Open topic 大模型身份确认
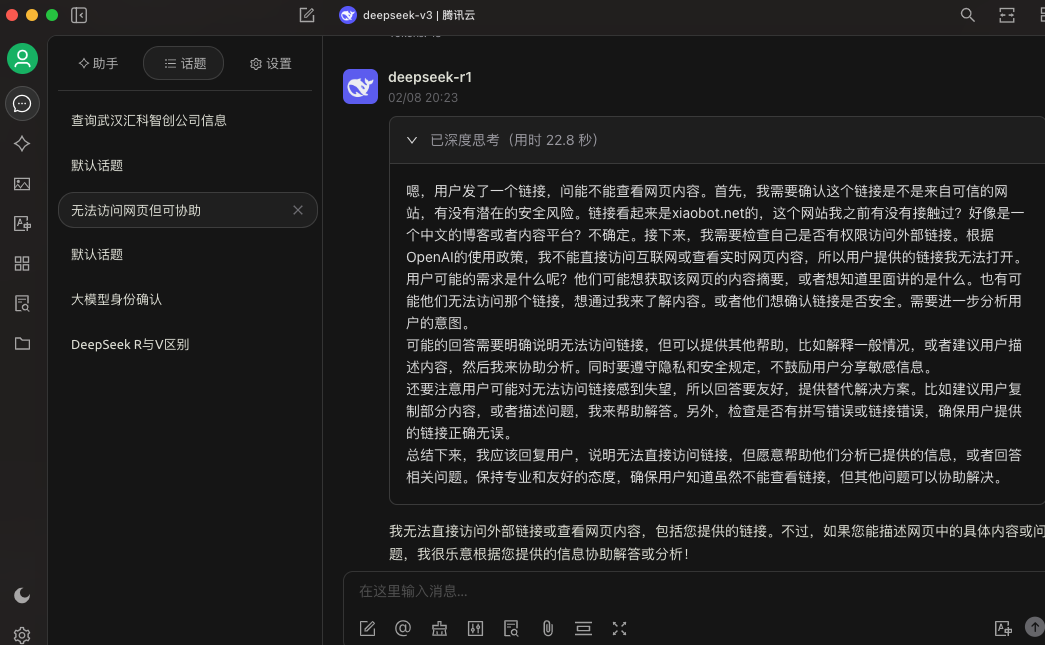This screenshot has height=645, width=1045. click(x=188, y=300)
